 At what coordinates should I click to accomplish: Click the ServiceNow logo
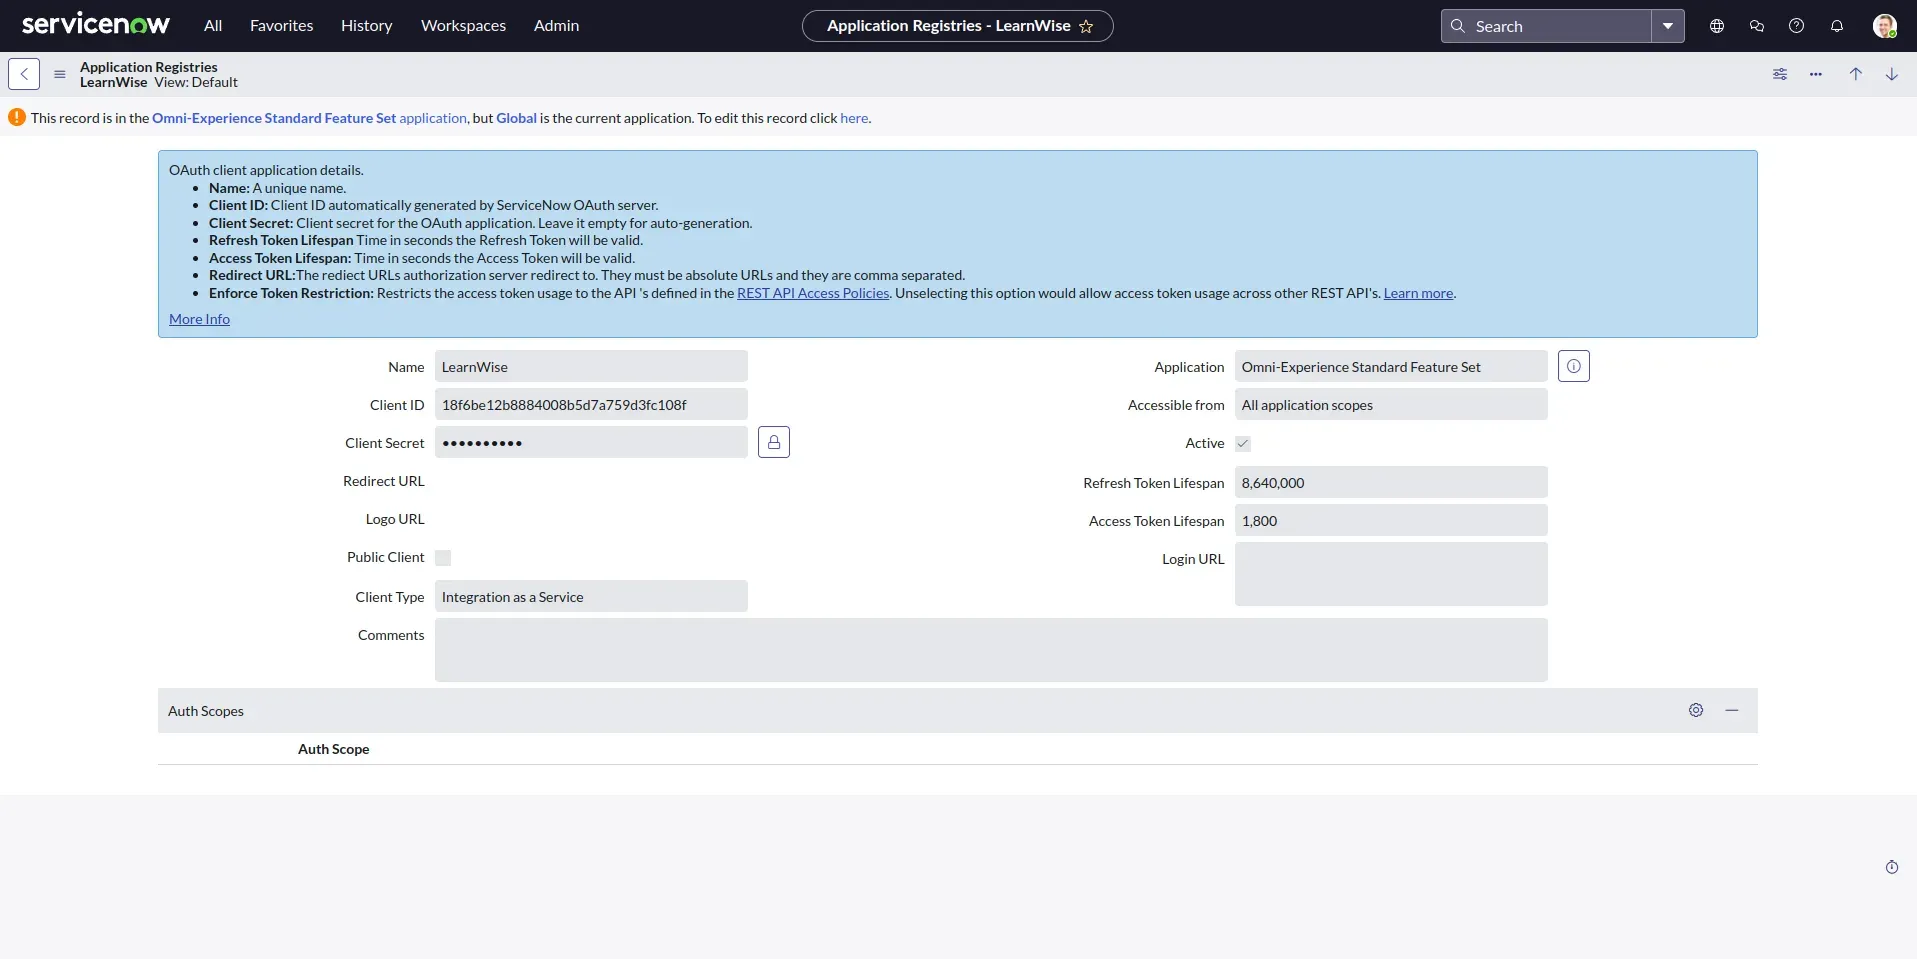96,25
